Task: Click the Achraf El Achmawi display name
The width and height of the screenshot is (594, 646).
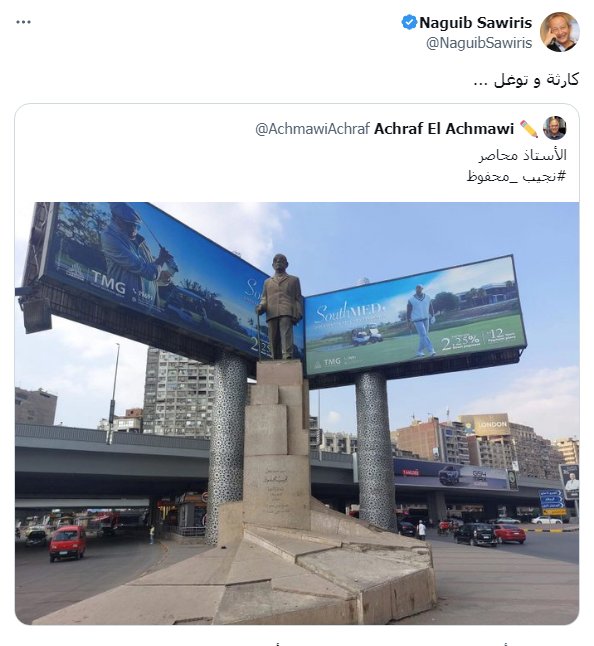Action: point(444,129)
